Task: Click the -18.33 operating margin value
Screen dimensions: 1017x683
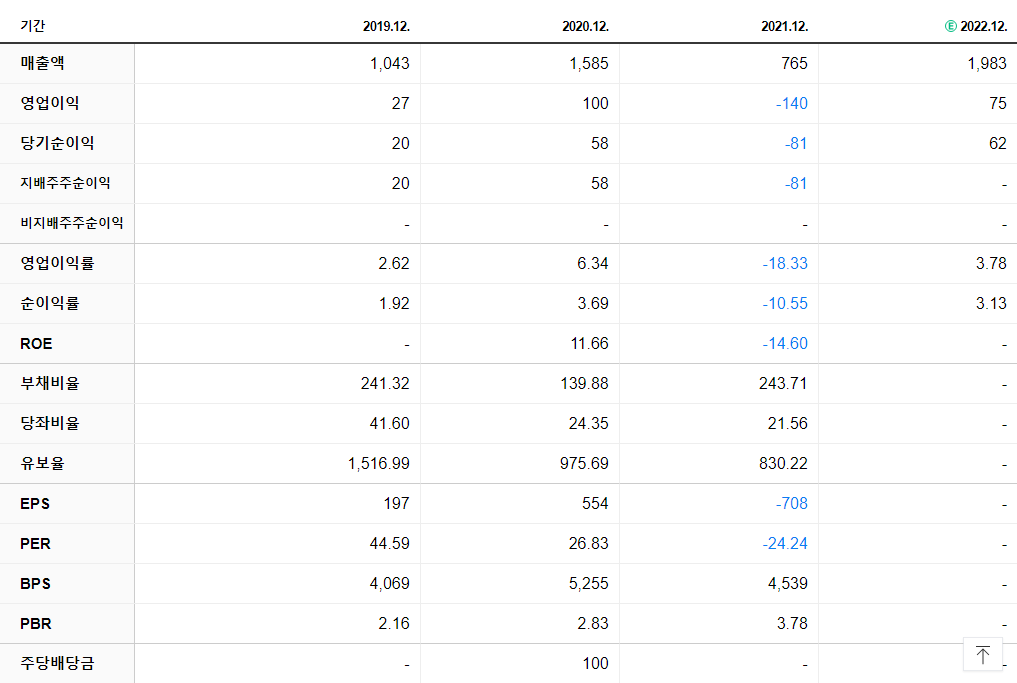Action: click(x=785, y=263)
